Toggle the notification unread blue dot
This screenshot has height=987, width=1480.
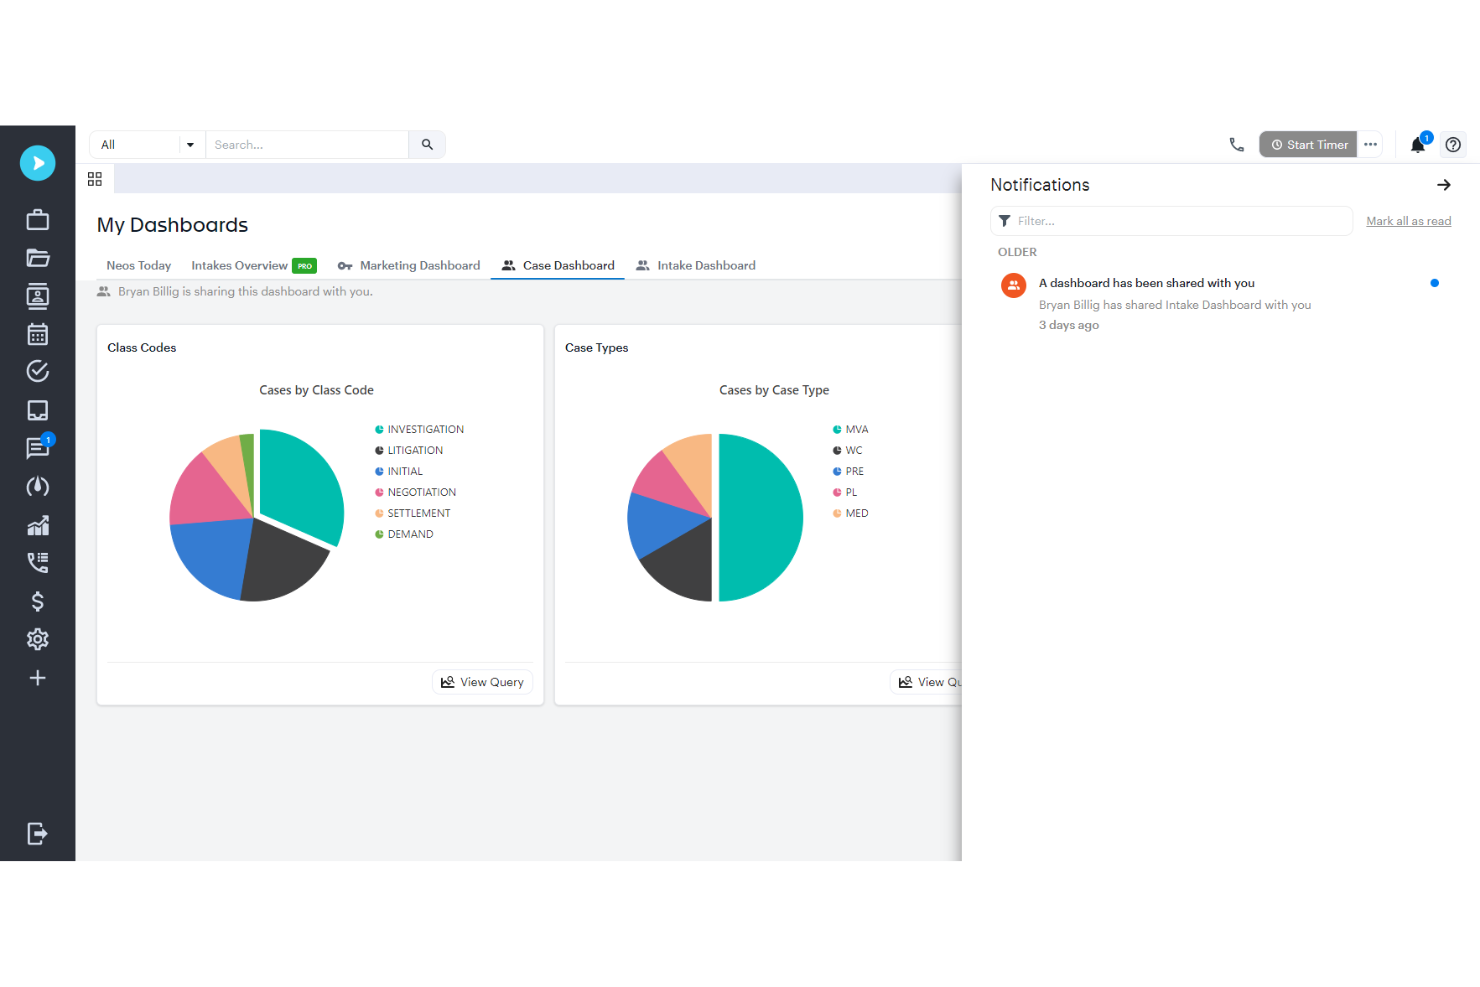1434,283
